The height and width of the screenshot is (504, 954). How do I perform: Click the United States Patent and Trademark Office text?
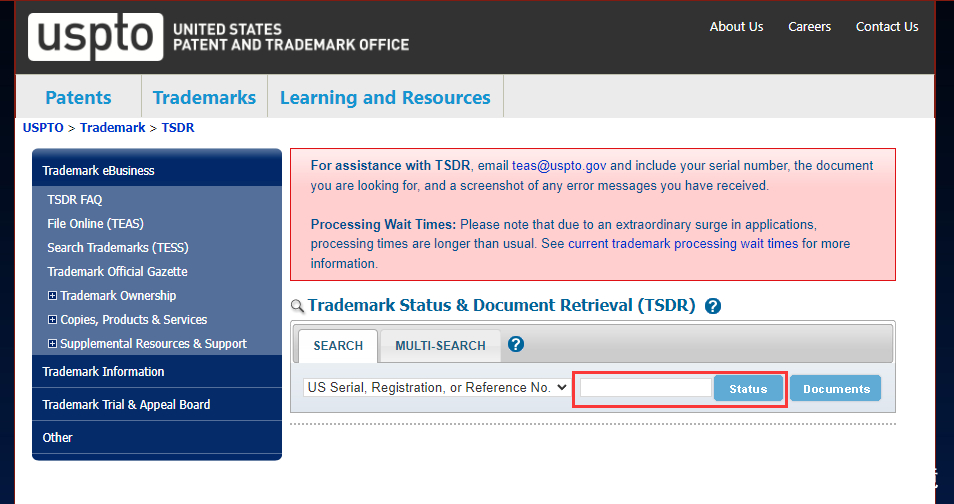[291, 37]
